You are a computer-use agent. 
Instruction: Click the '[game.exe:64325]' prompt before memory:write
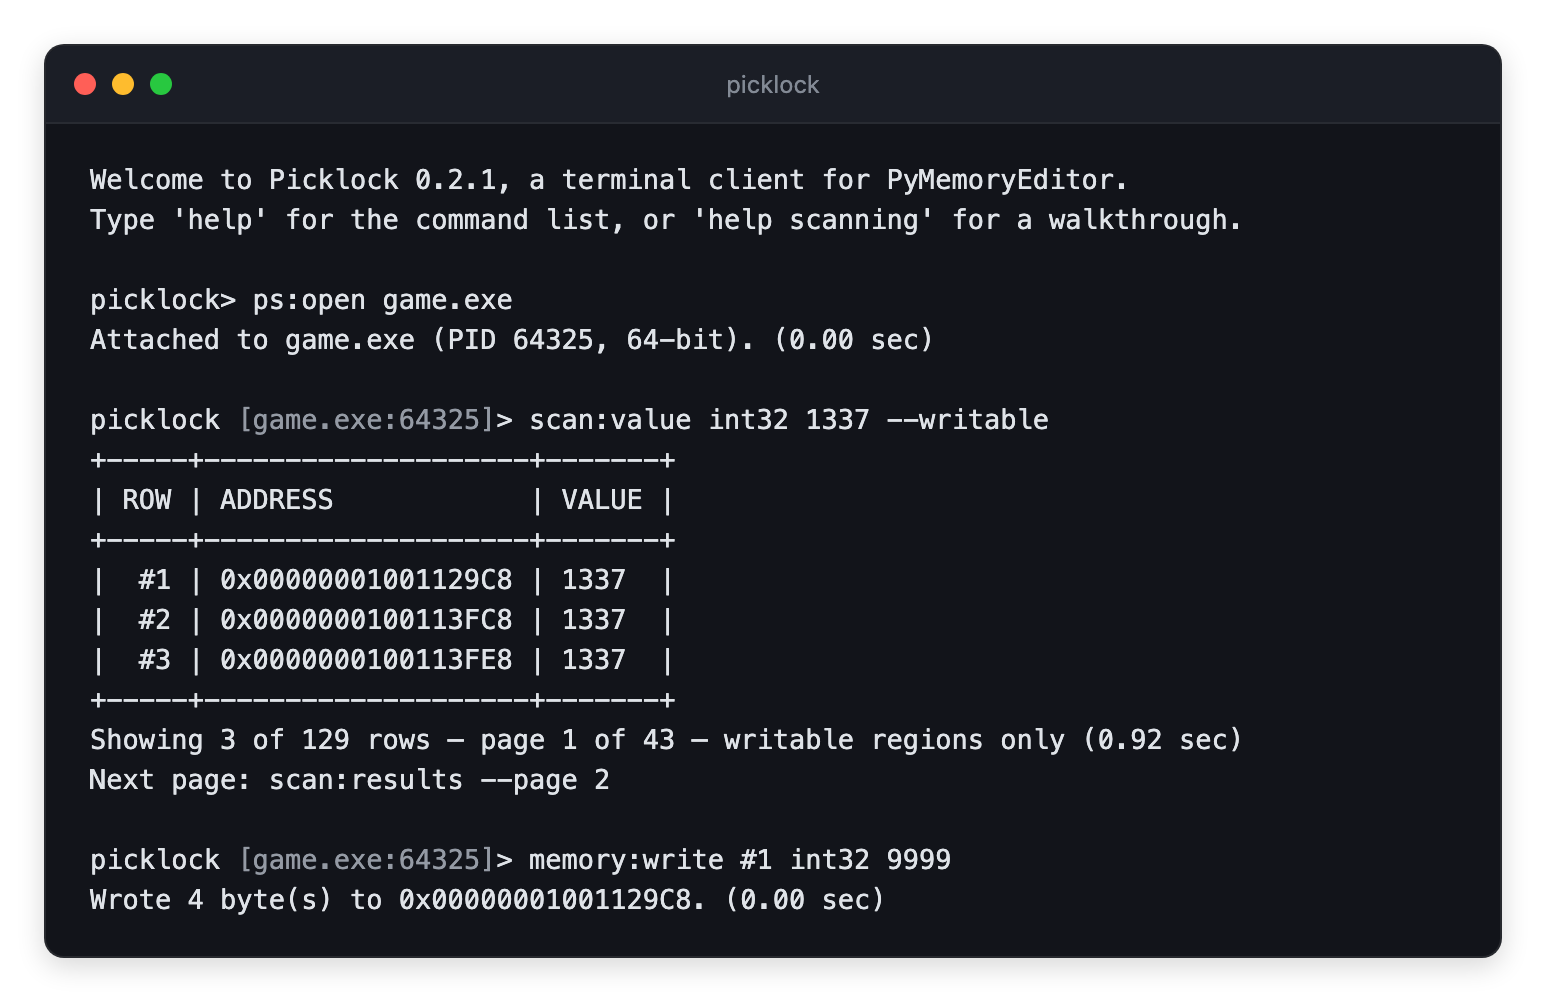click(367, 860)
